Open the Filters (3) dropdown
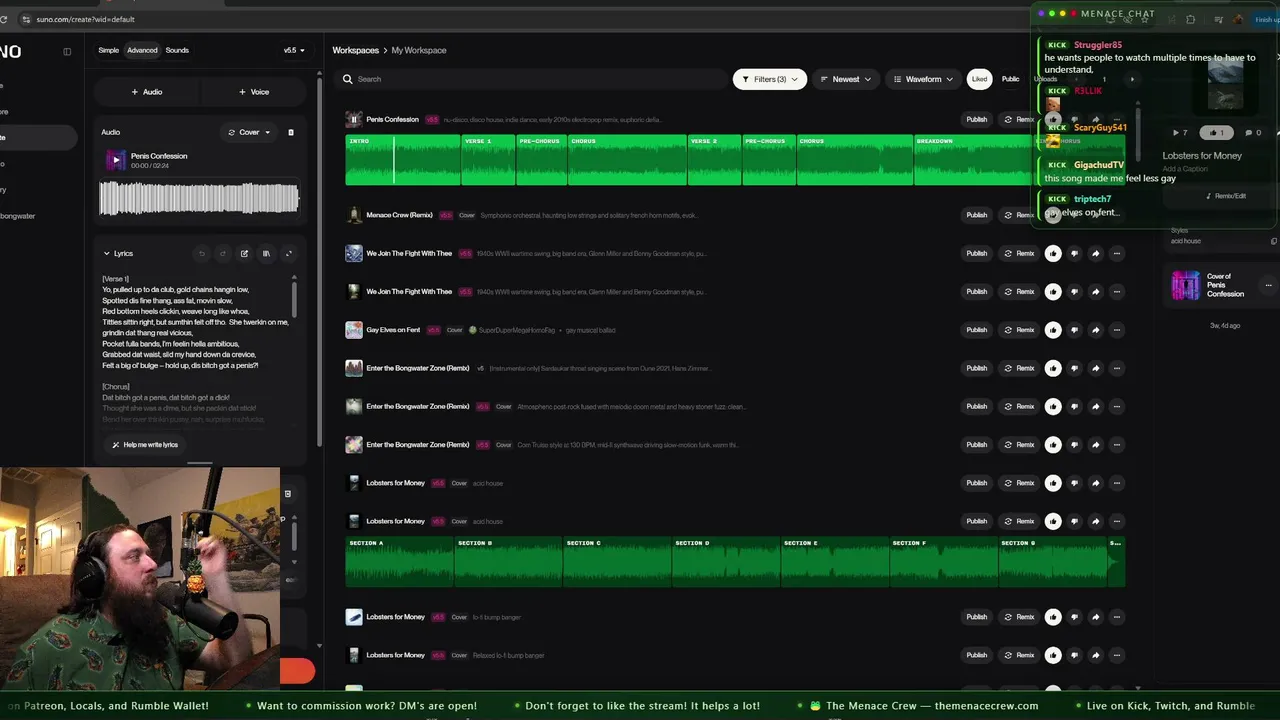 click(770, 79)
